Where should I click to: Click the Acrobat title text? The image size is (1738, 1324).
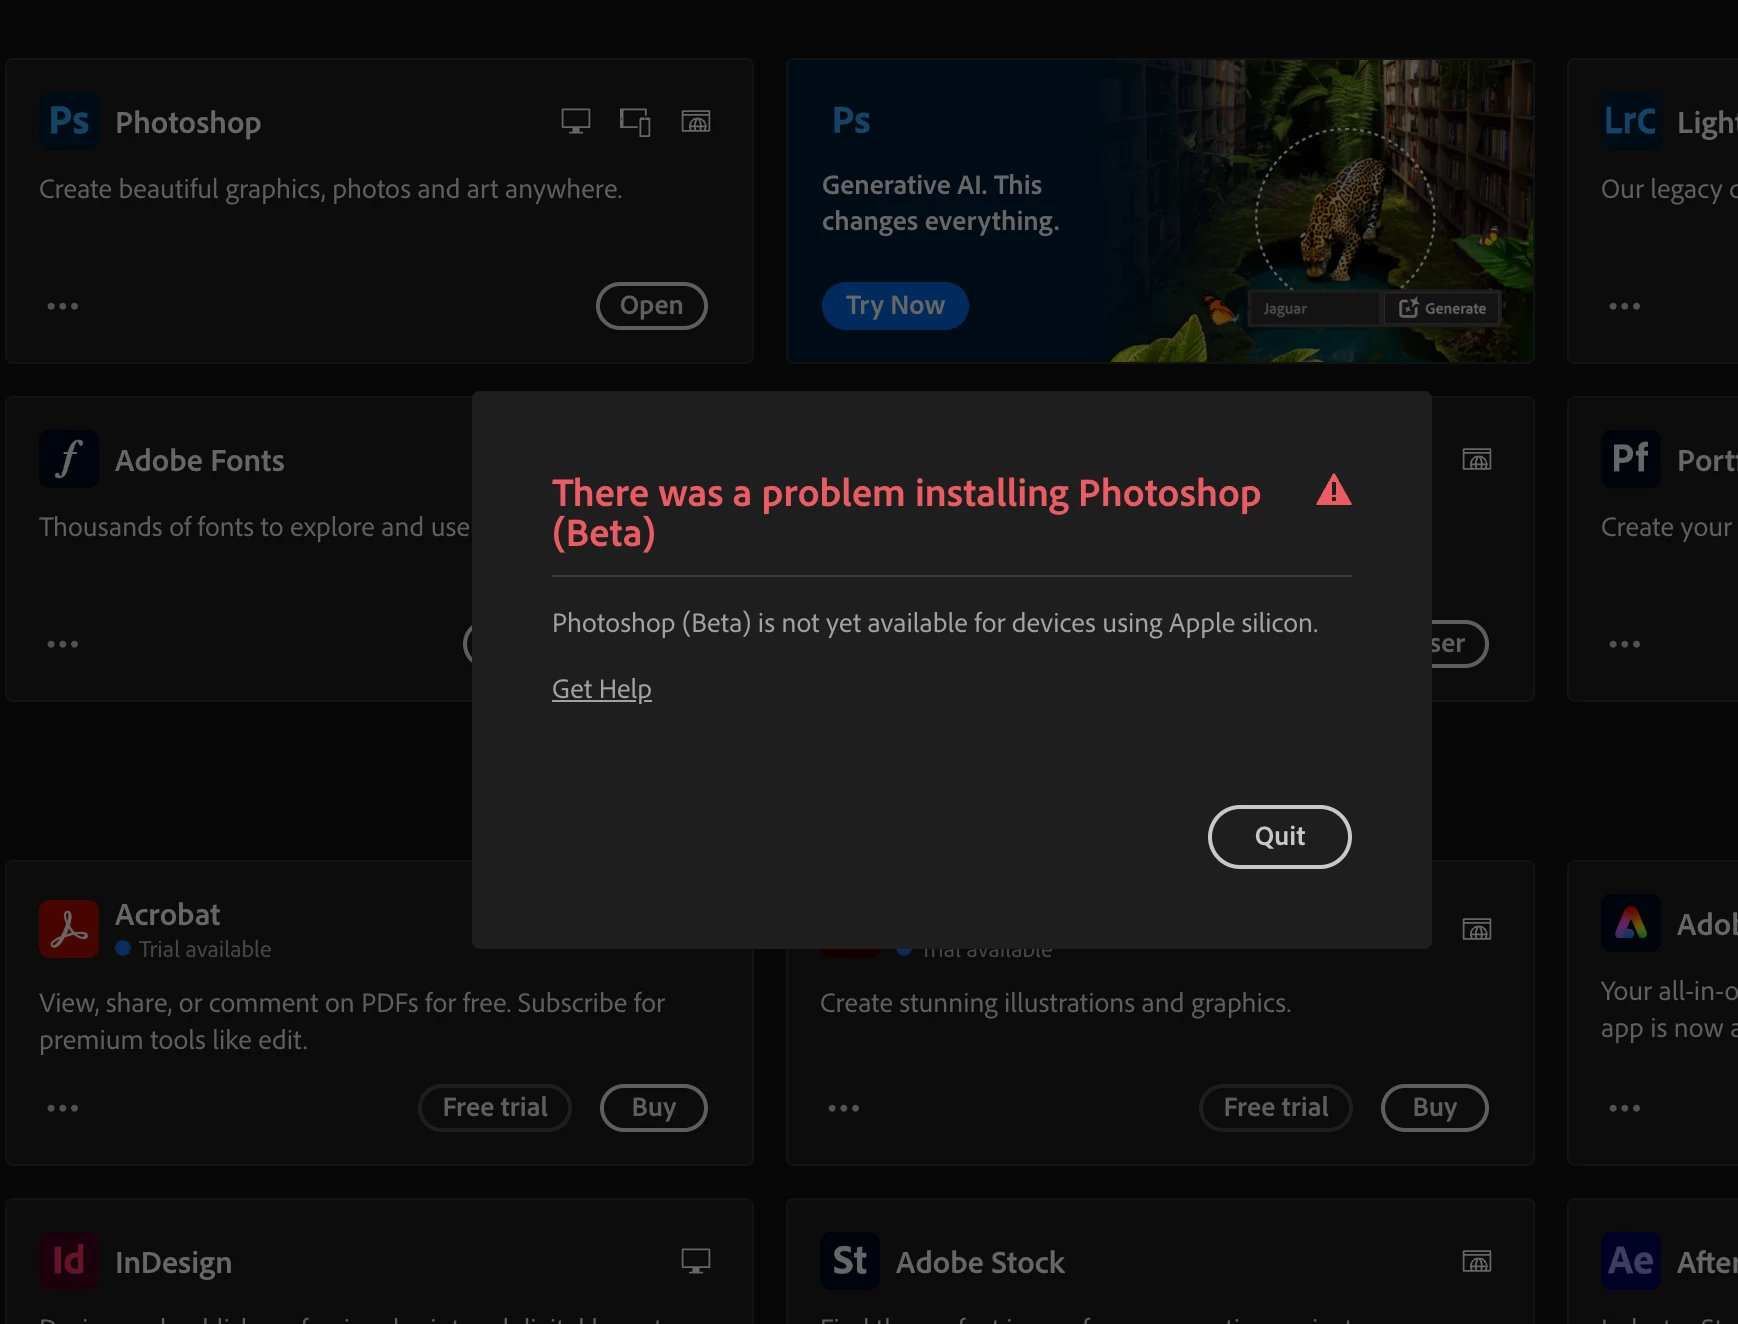(168, 914)
